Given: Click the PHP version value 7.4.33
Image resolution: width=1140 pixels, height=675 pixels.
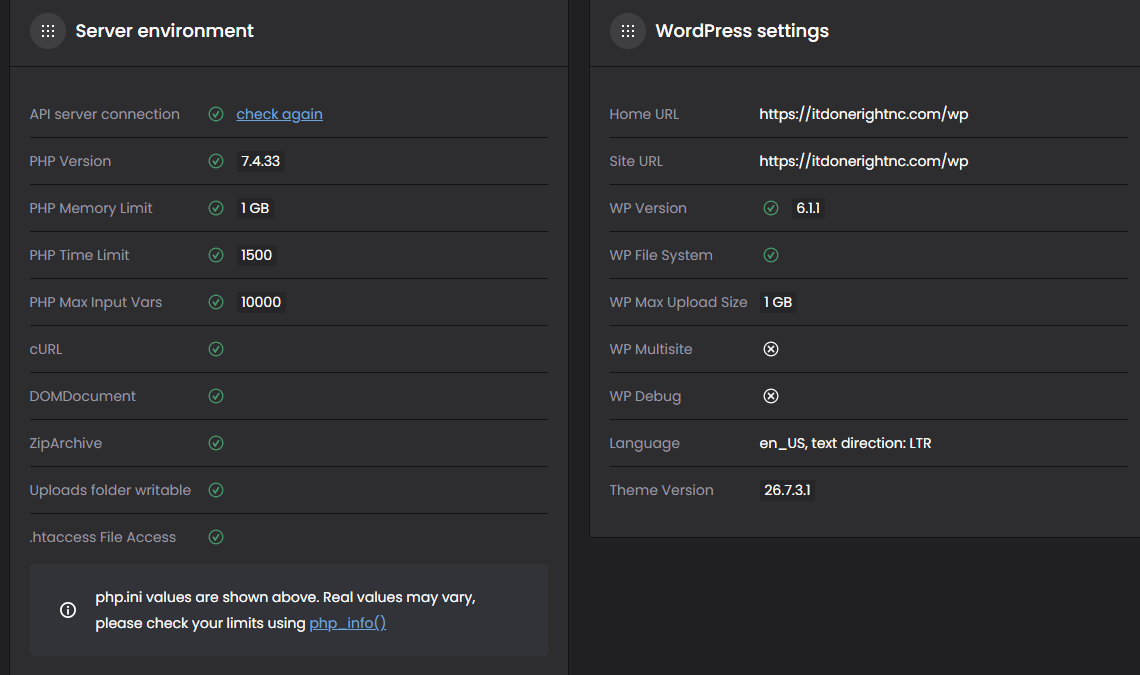Looking at the screenshot, I should [x=260, y=161].
